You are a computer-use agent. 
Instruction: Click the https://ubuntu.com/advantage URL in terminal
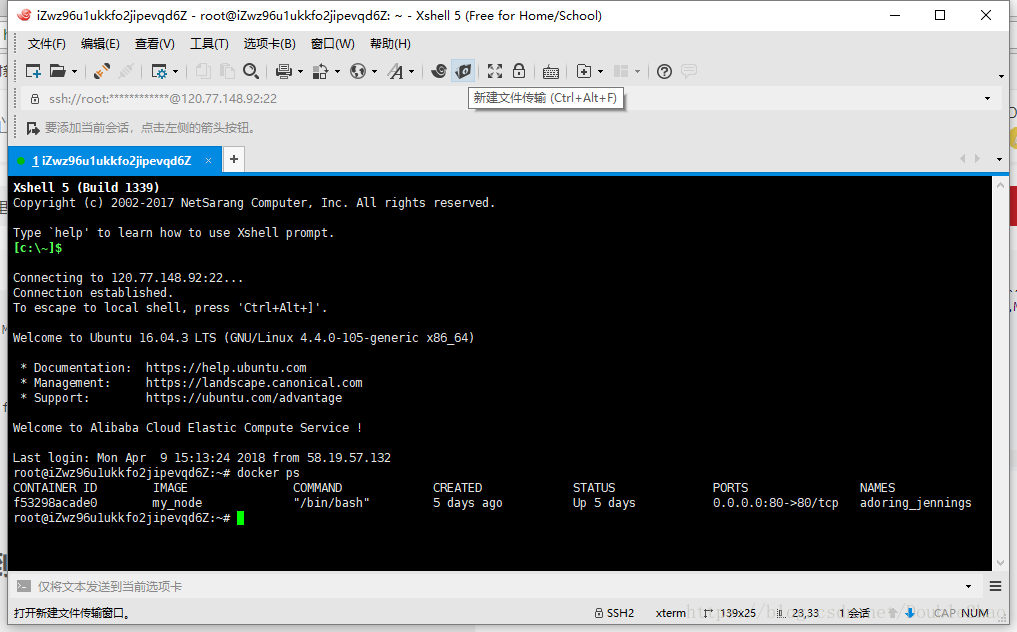point(243,398)
